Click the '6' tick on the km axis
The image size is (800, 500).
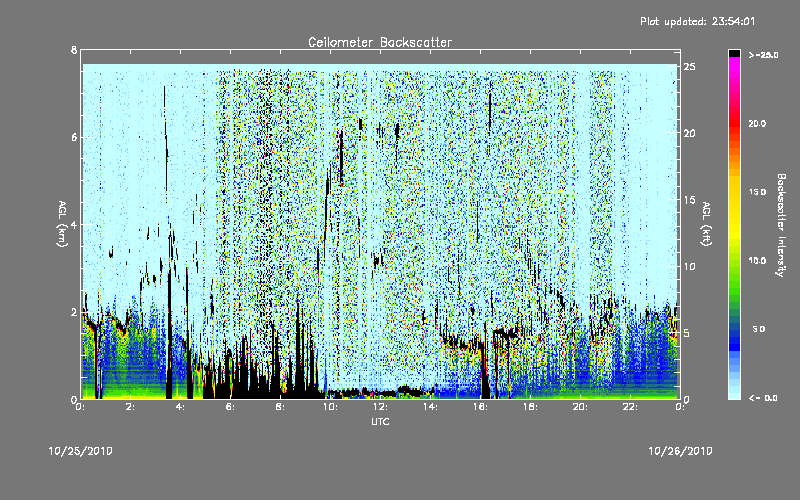point(74,137)
